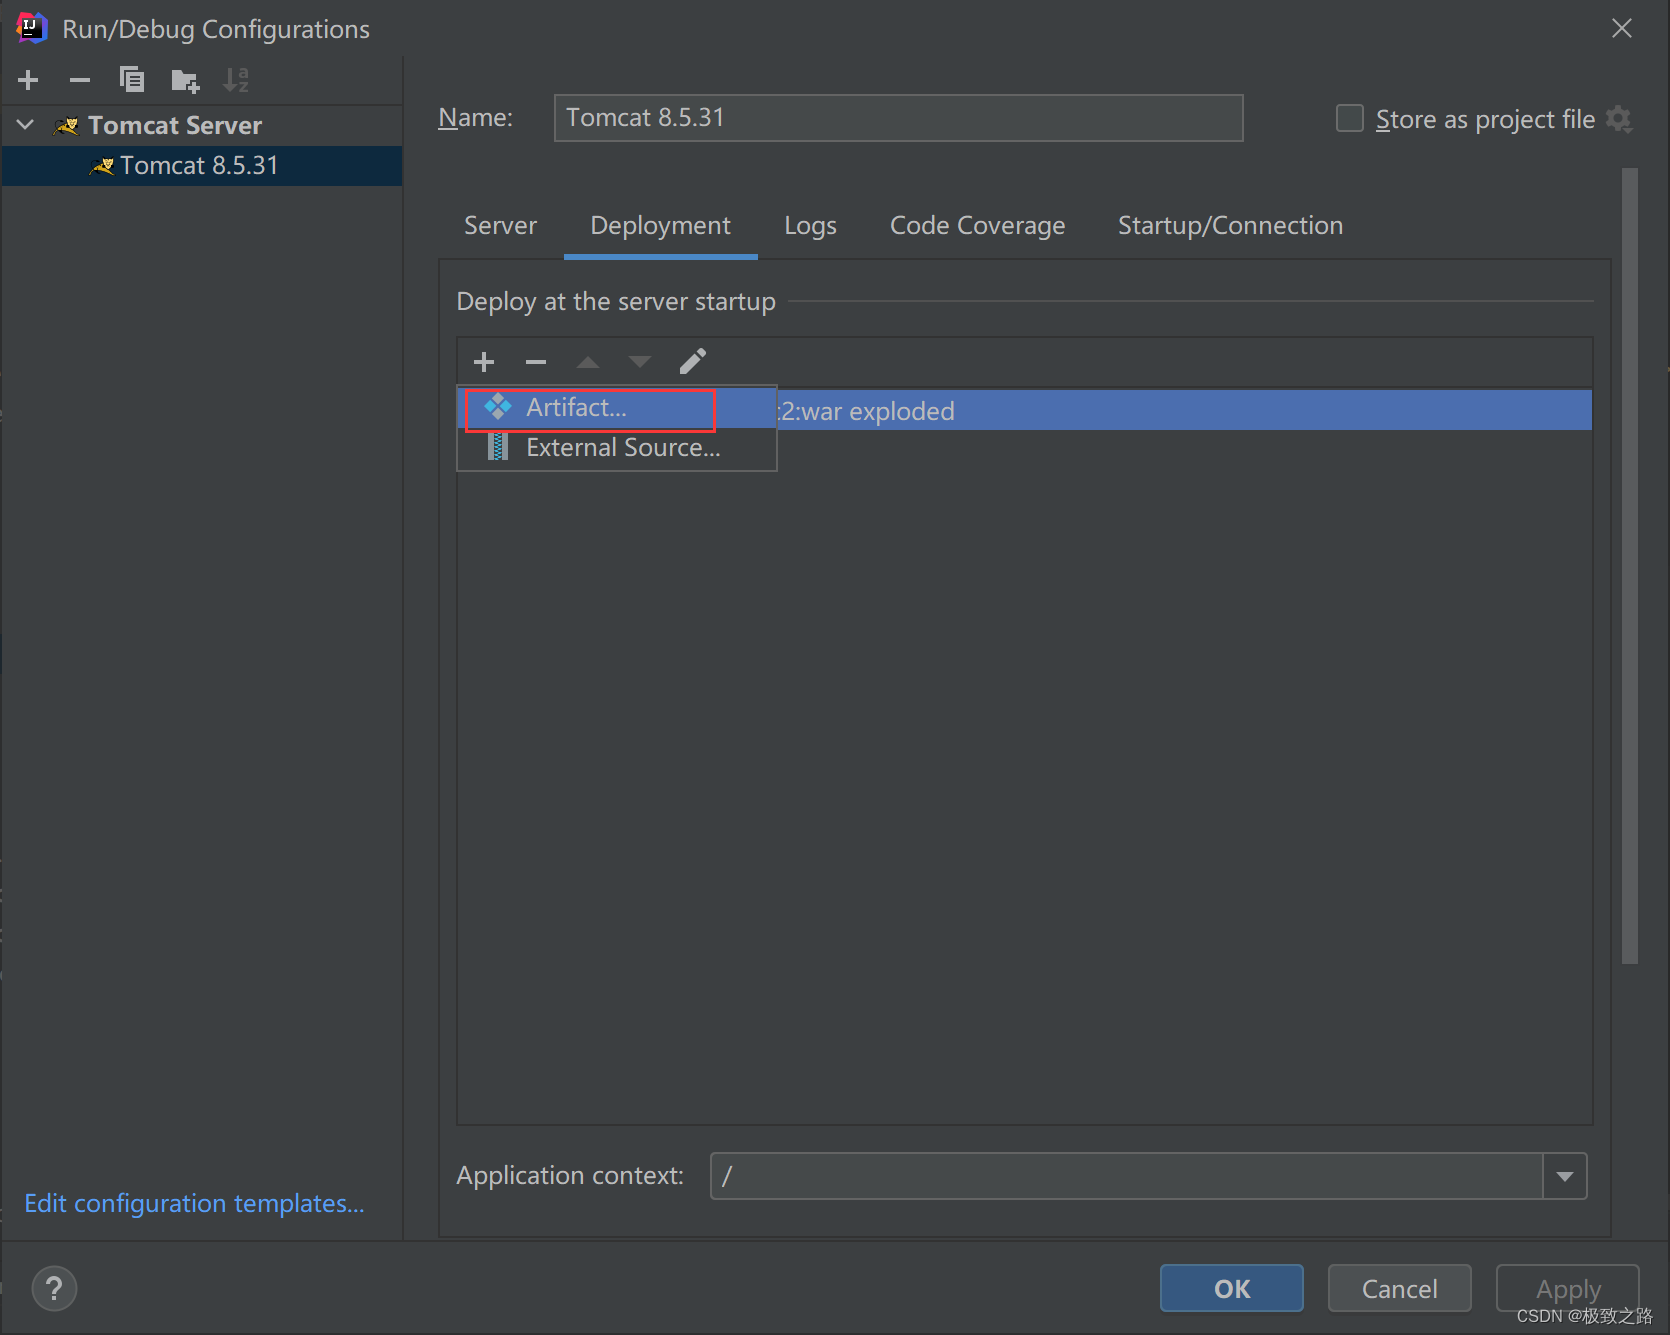Open Edit configuration templates link
Viewport: 1670px width, 1335px height.
tap(194, 1203)
